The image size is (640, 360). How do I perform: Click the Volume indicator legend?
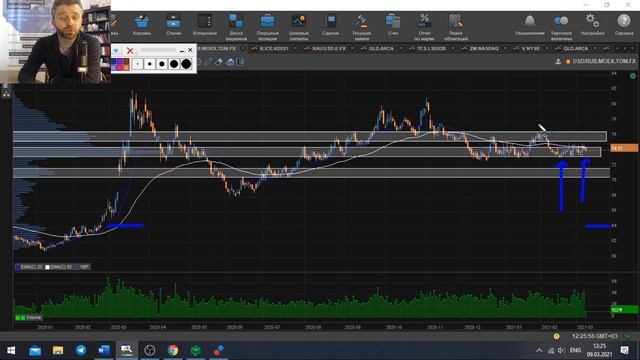[29, 318]
